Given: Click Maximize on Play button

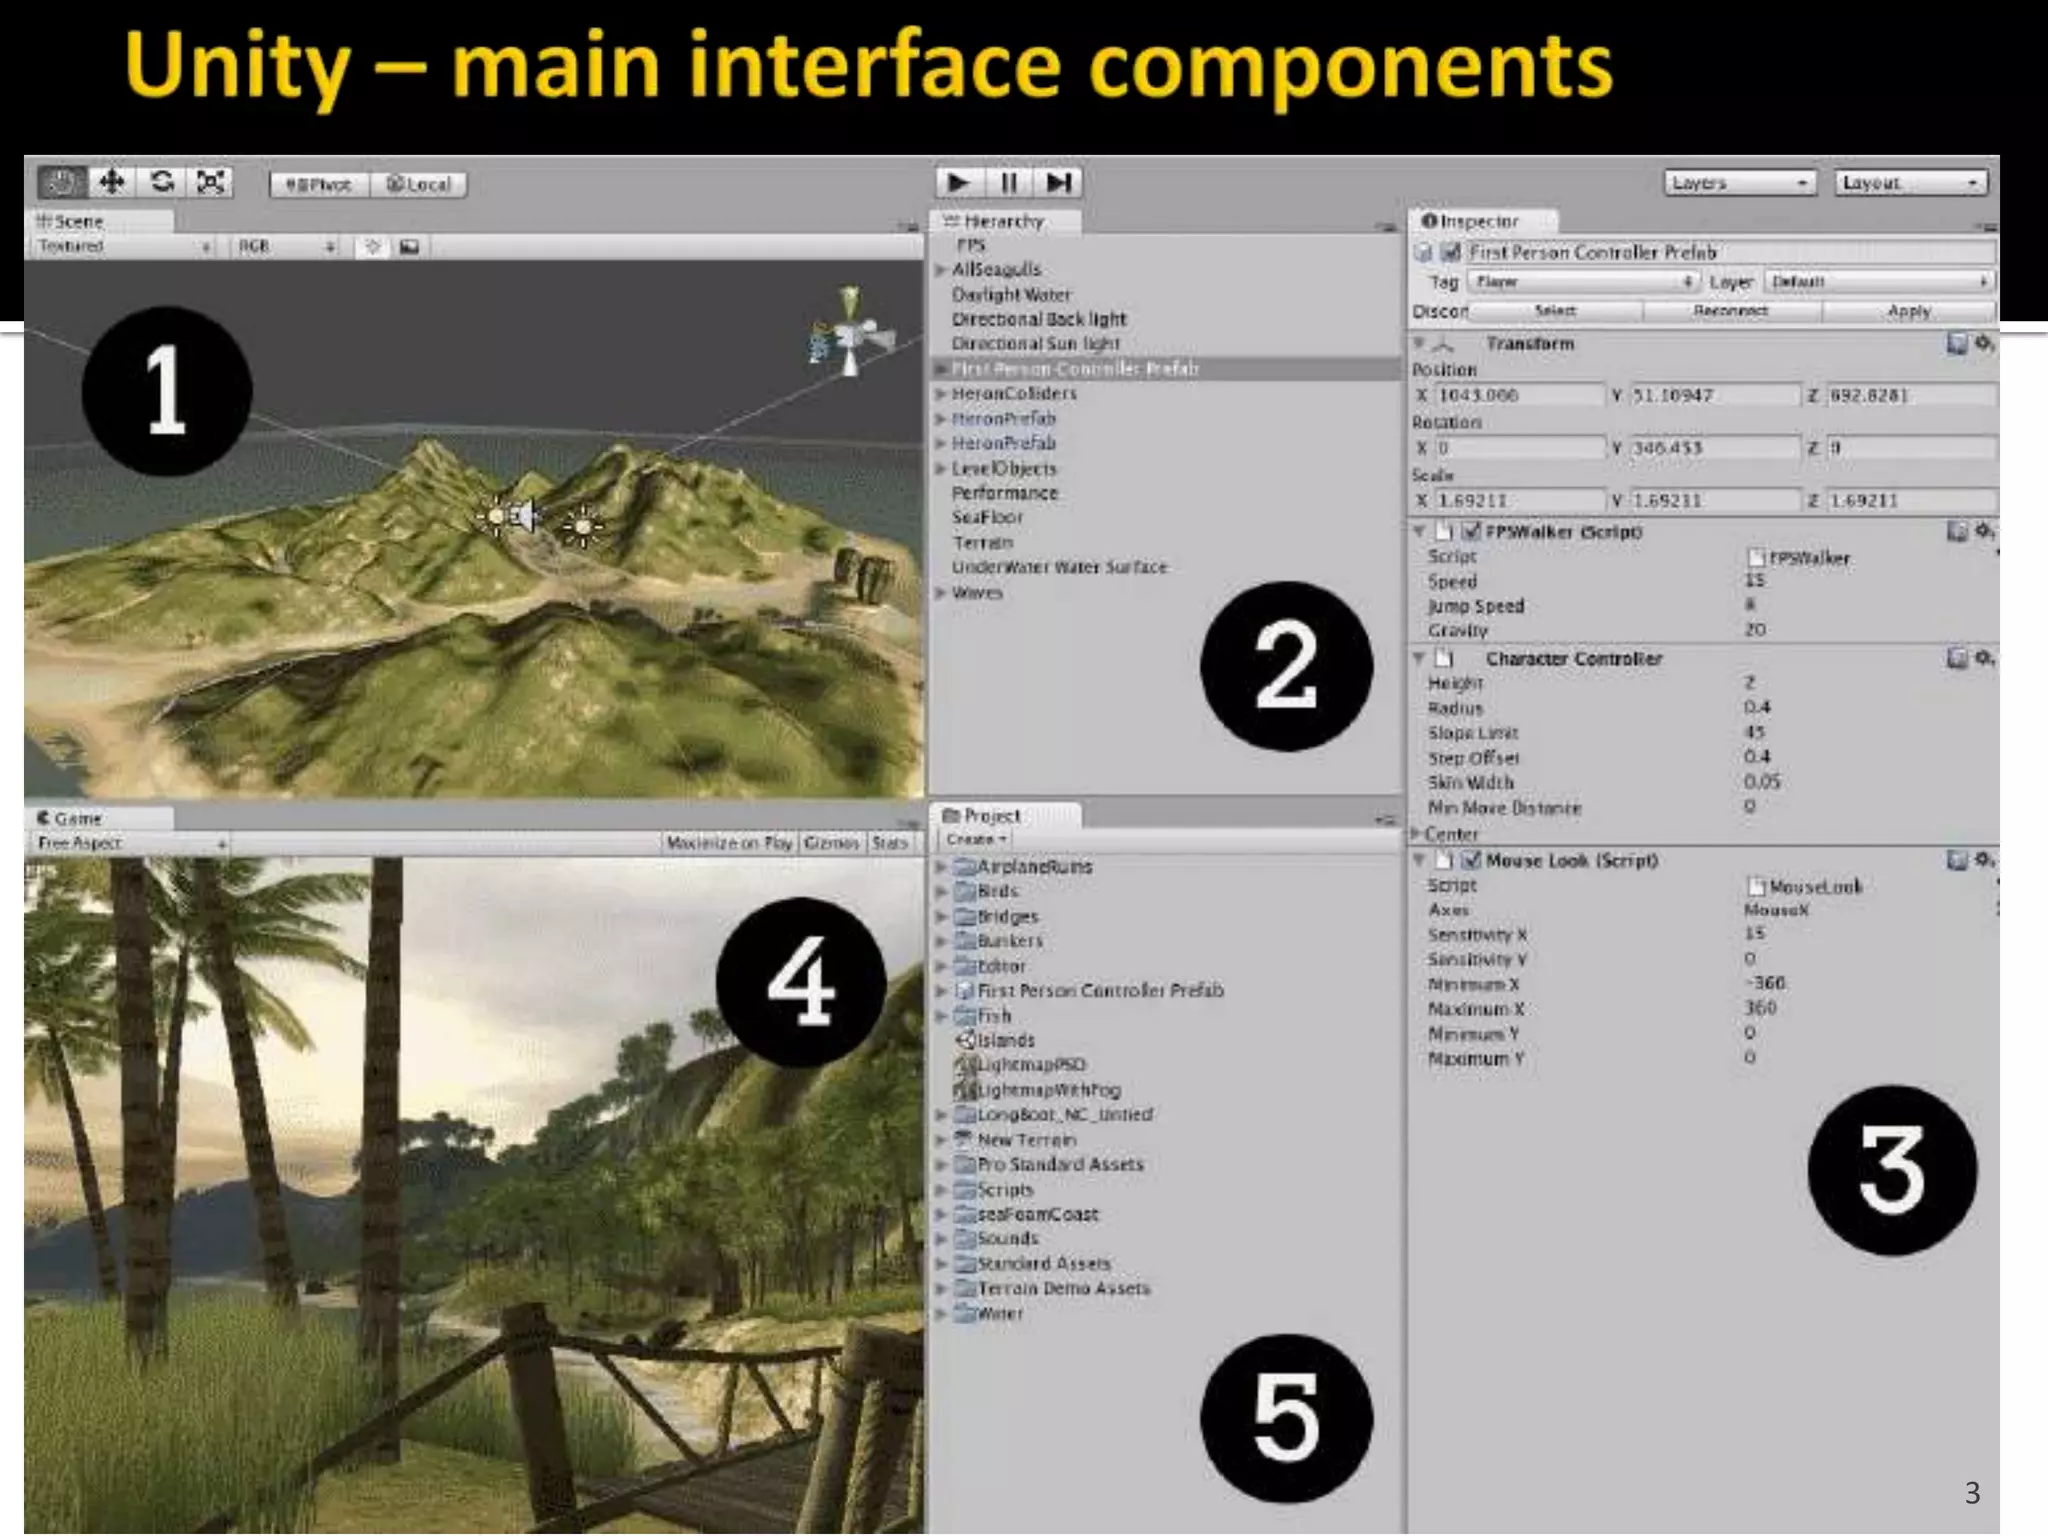Looking at the screenshot, I should (x=729, y=843).
